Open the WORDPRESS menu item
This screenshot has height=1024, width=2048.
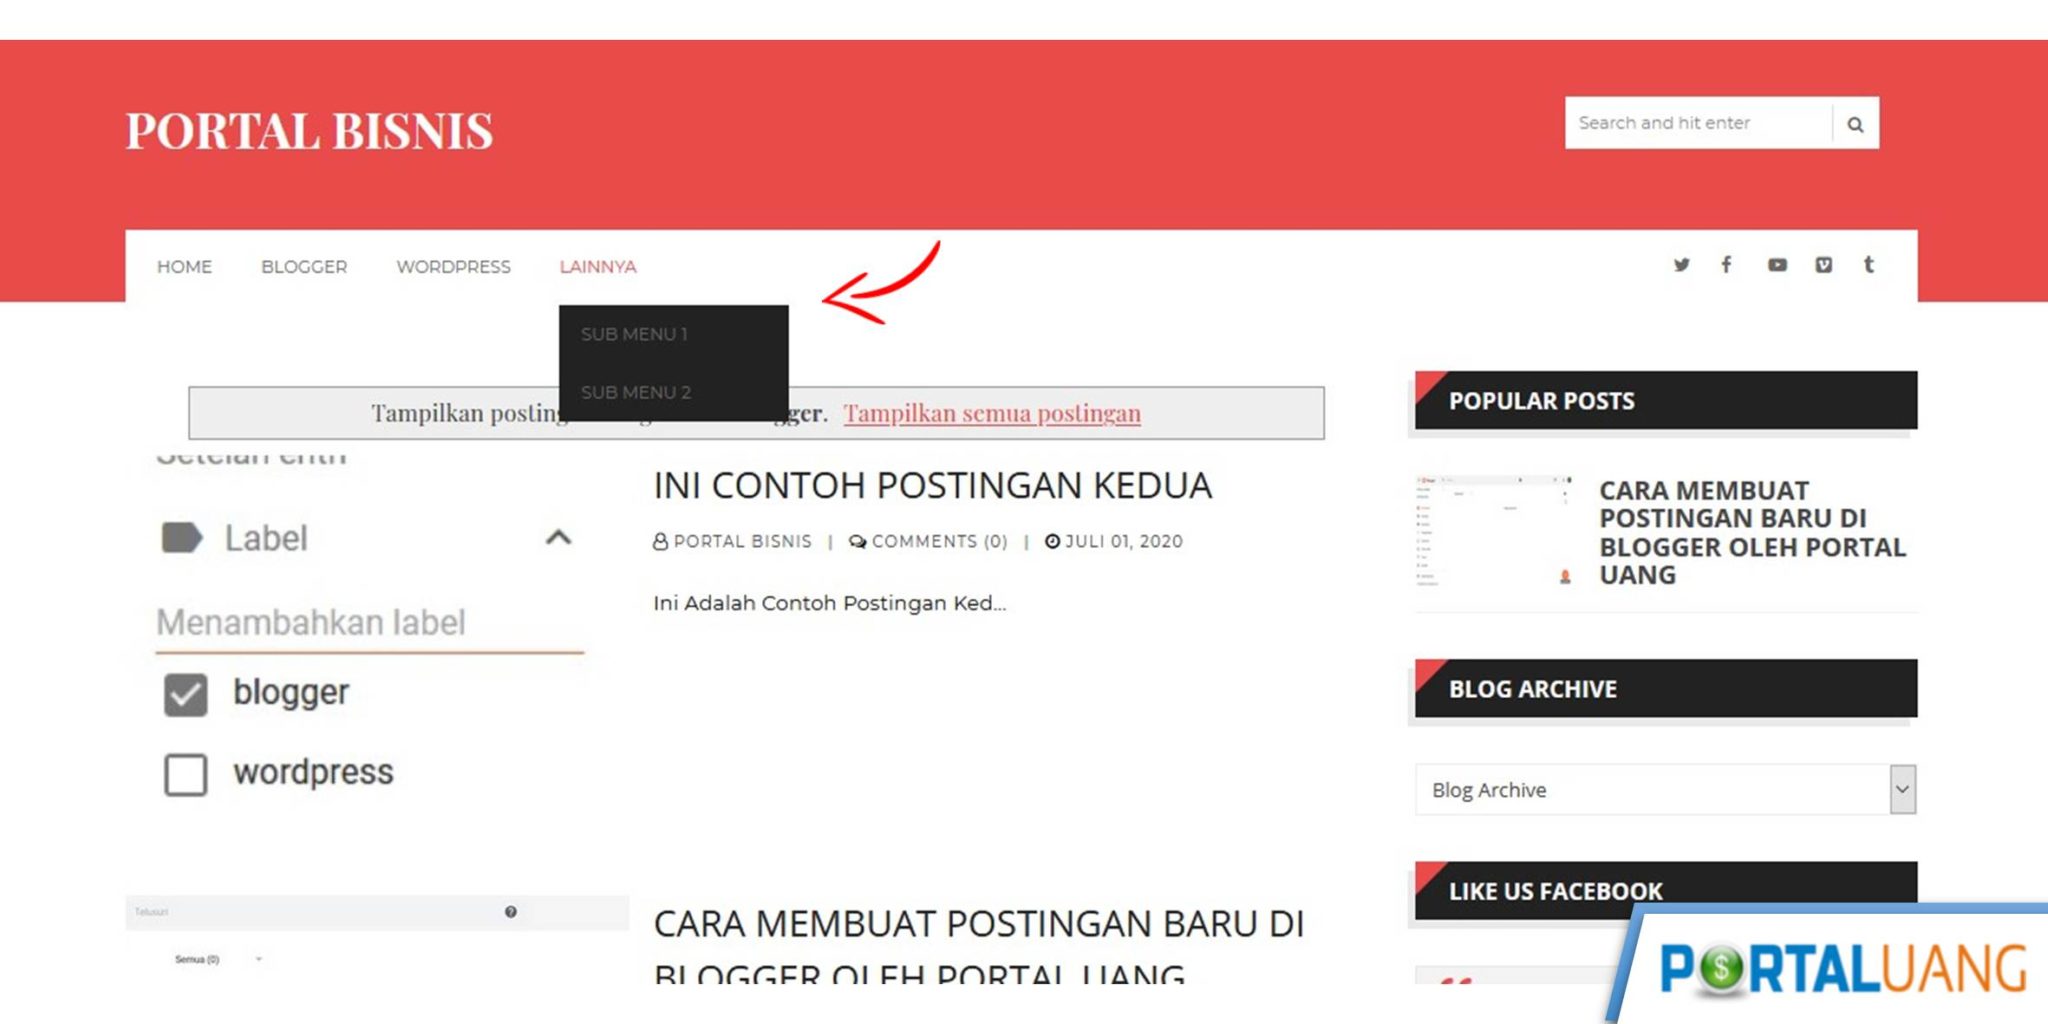tap(453, 267)
